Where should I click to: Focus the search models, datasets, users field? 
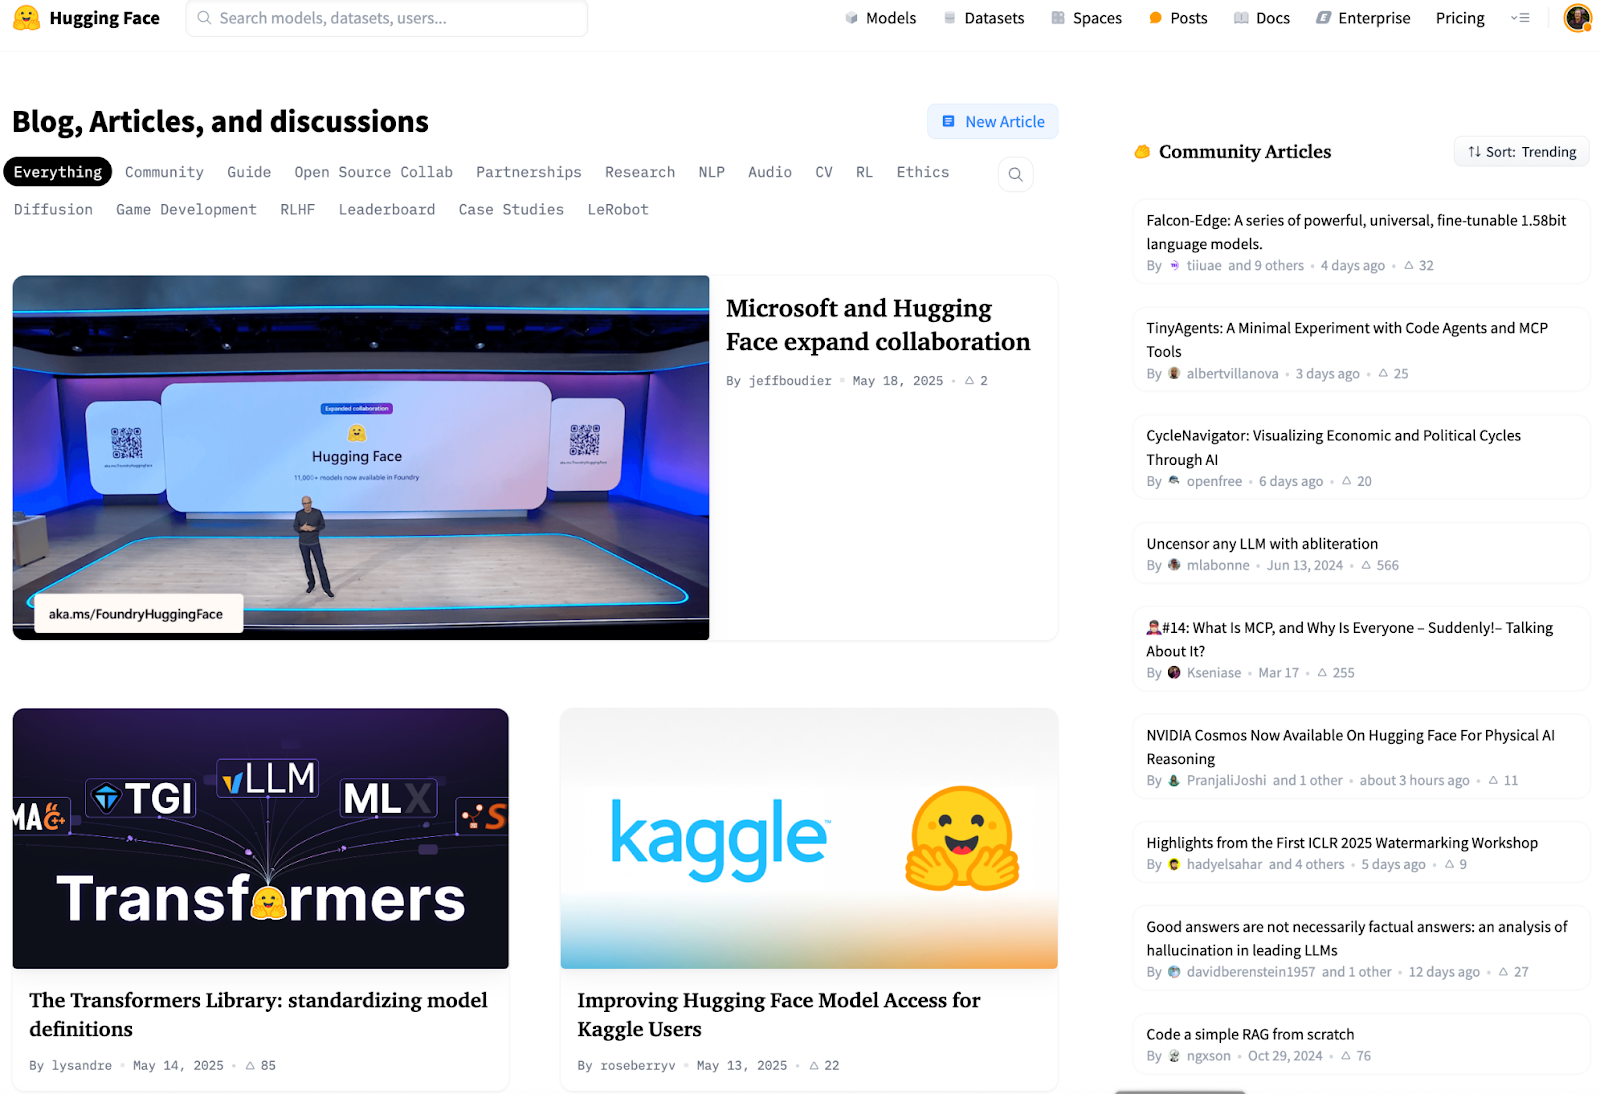[x=386, y=18]
